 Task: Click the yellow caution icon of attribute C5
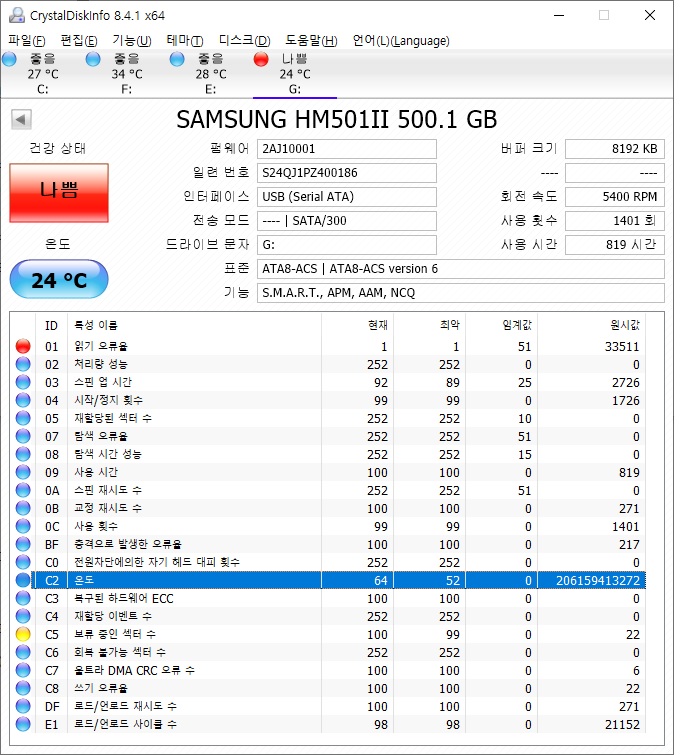coord(23,634)
